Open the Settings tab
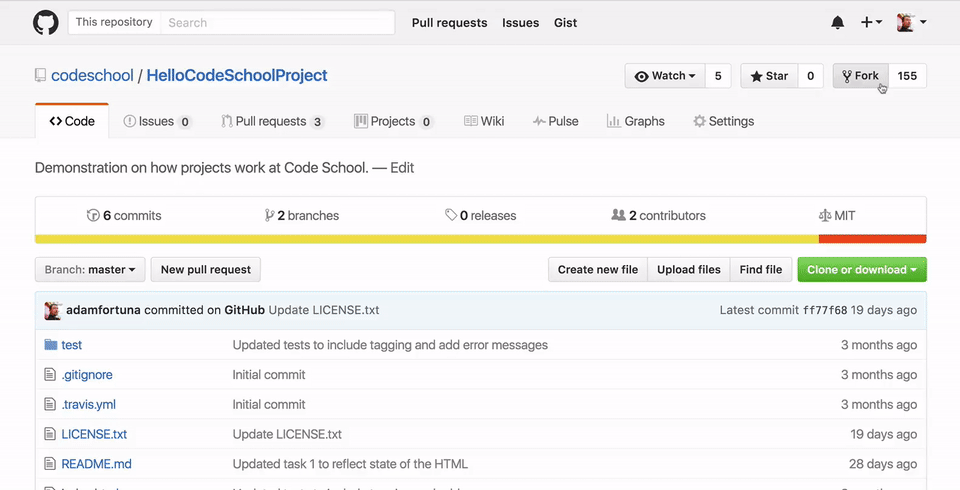 pos(724,121)
